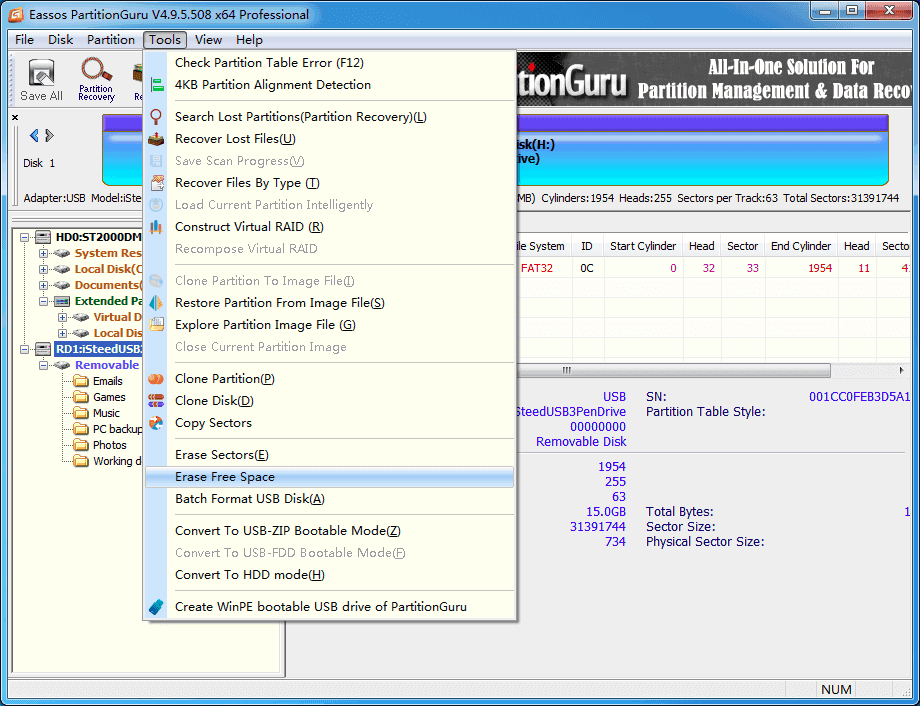Click the Recover Files By Type icon
This screenshot has width=920, height=706.
[x=157, y=183]
